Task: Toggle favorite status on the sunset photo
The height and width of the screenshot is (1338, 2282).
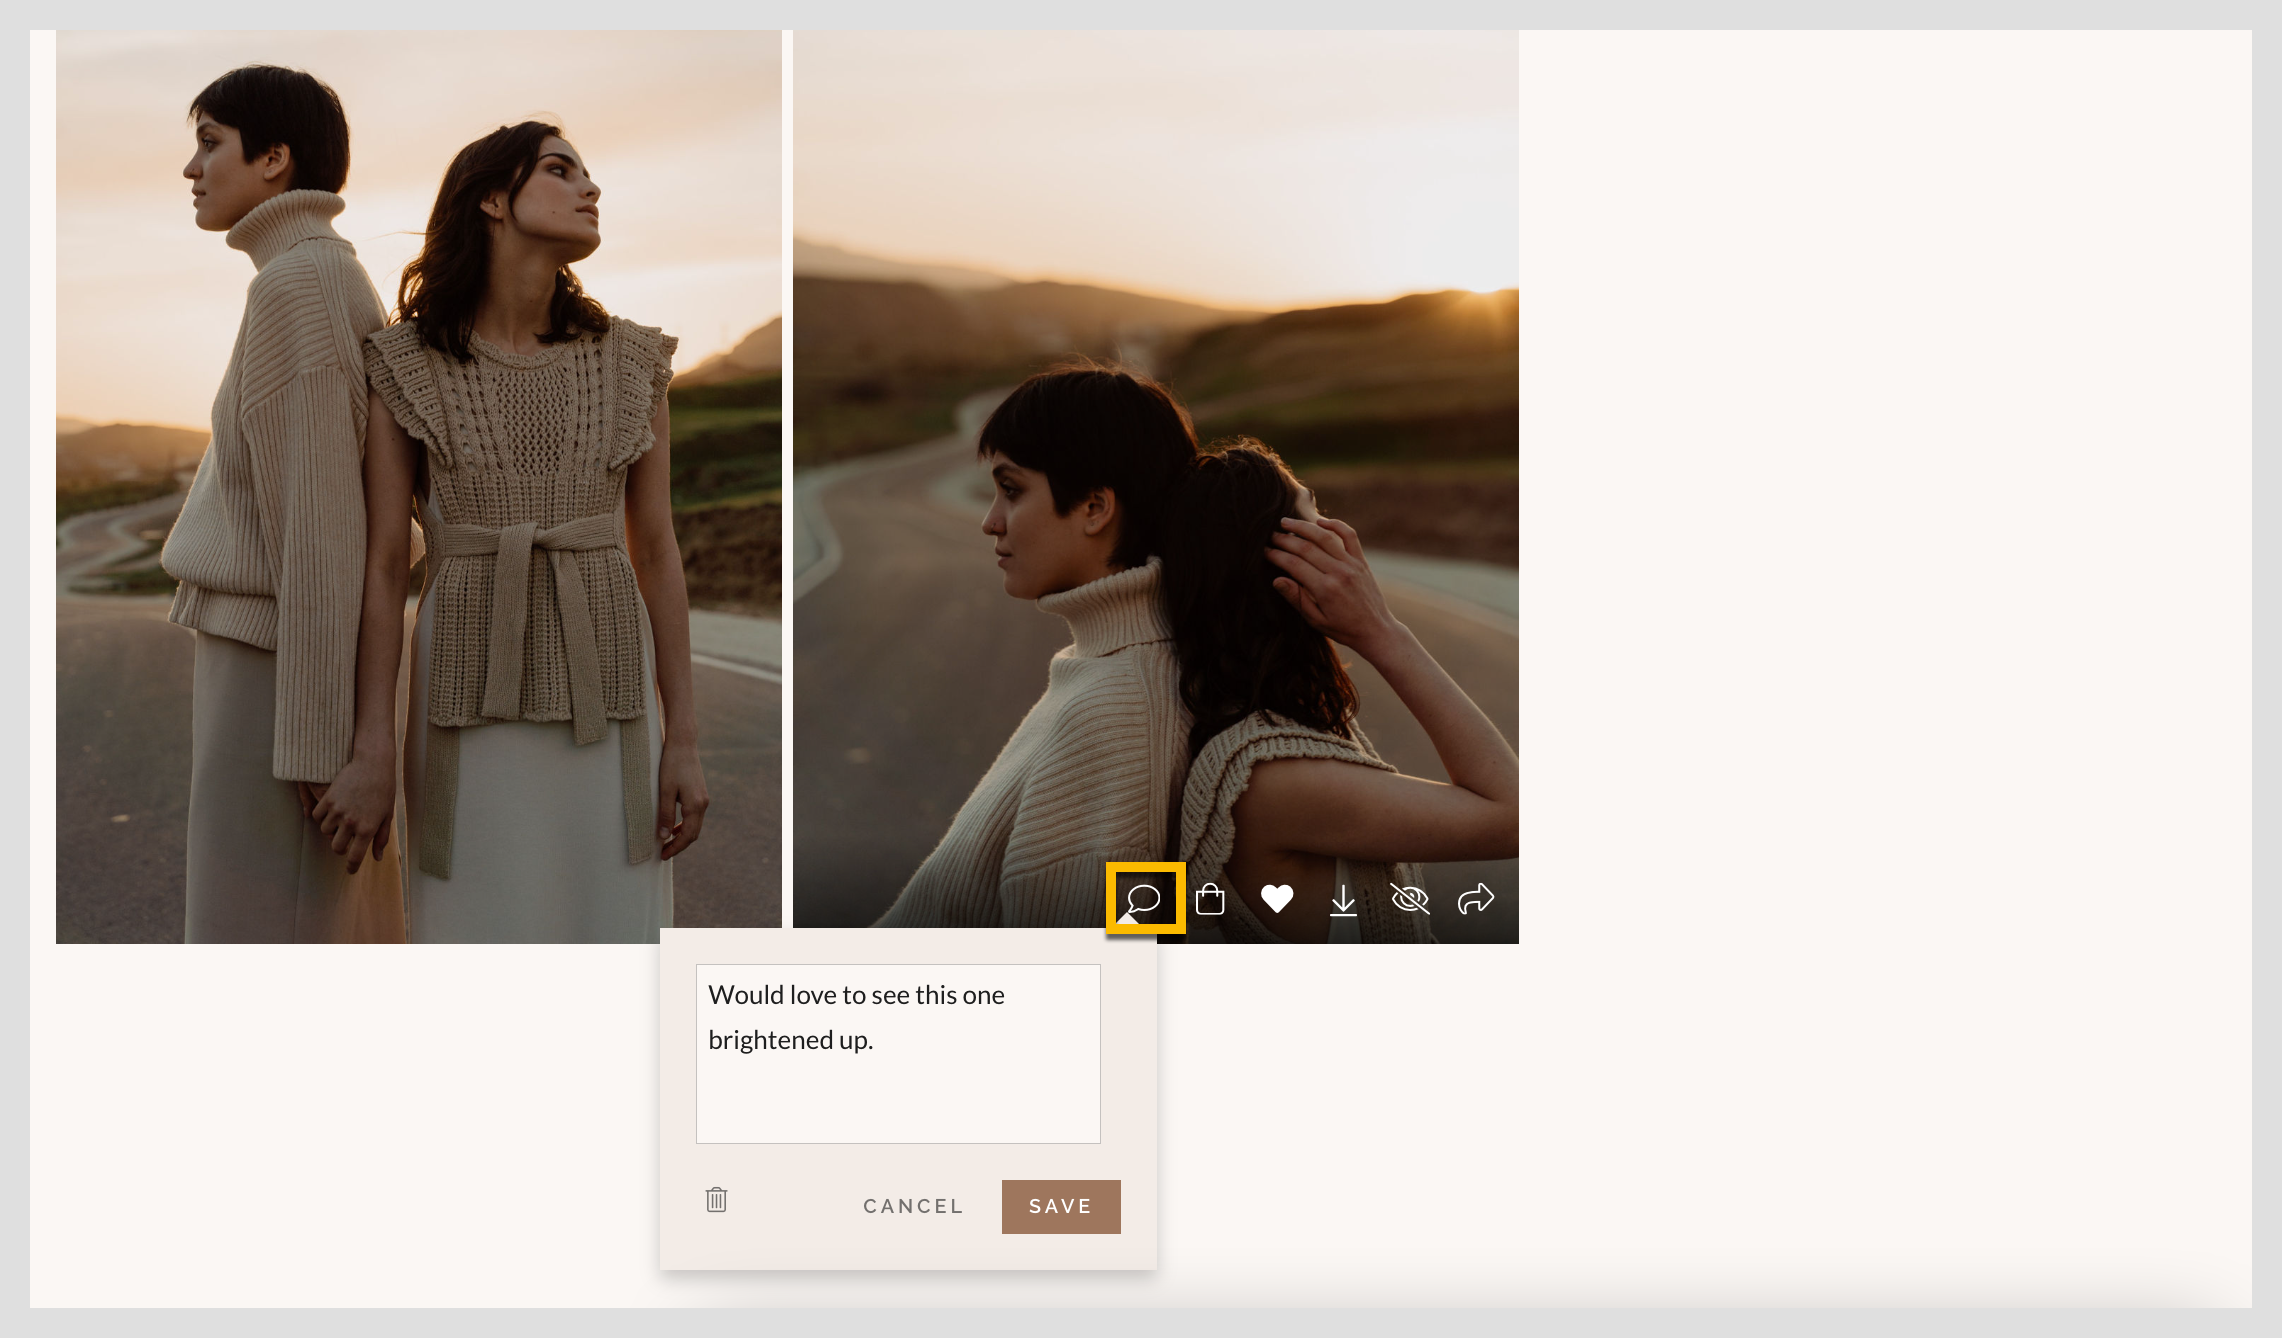Action: pos(1277,899)
